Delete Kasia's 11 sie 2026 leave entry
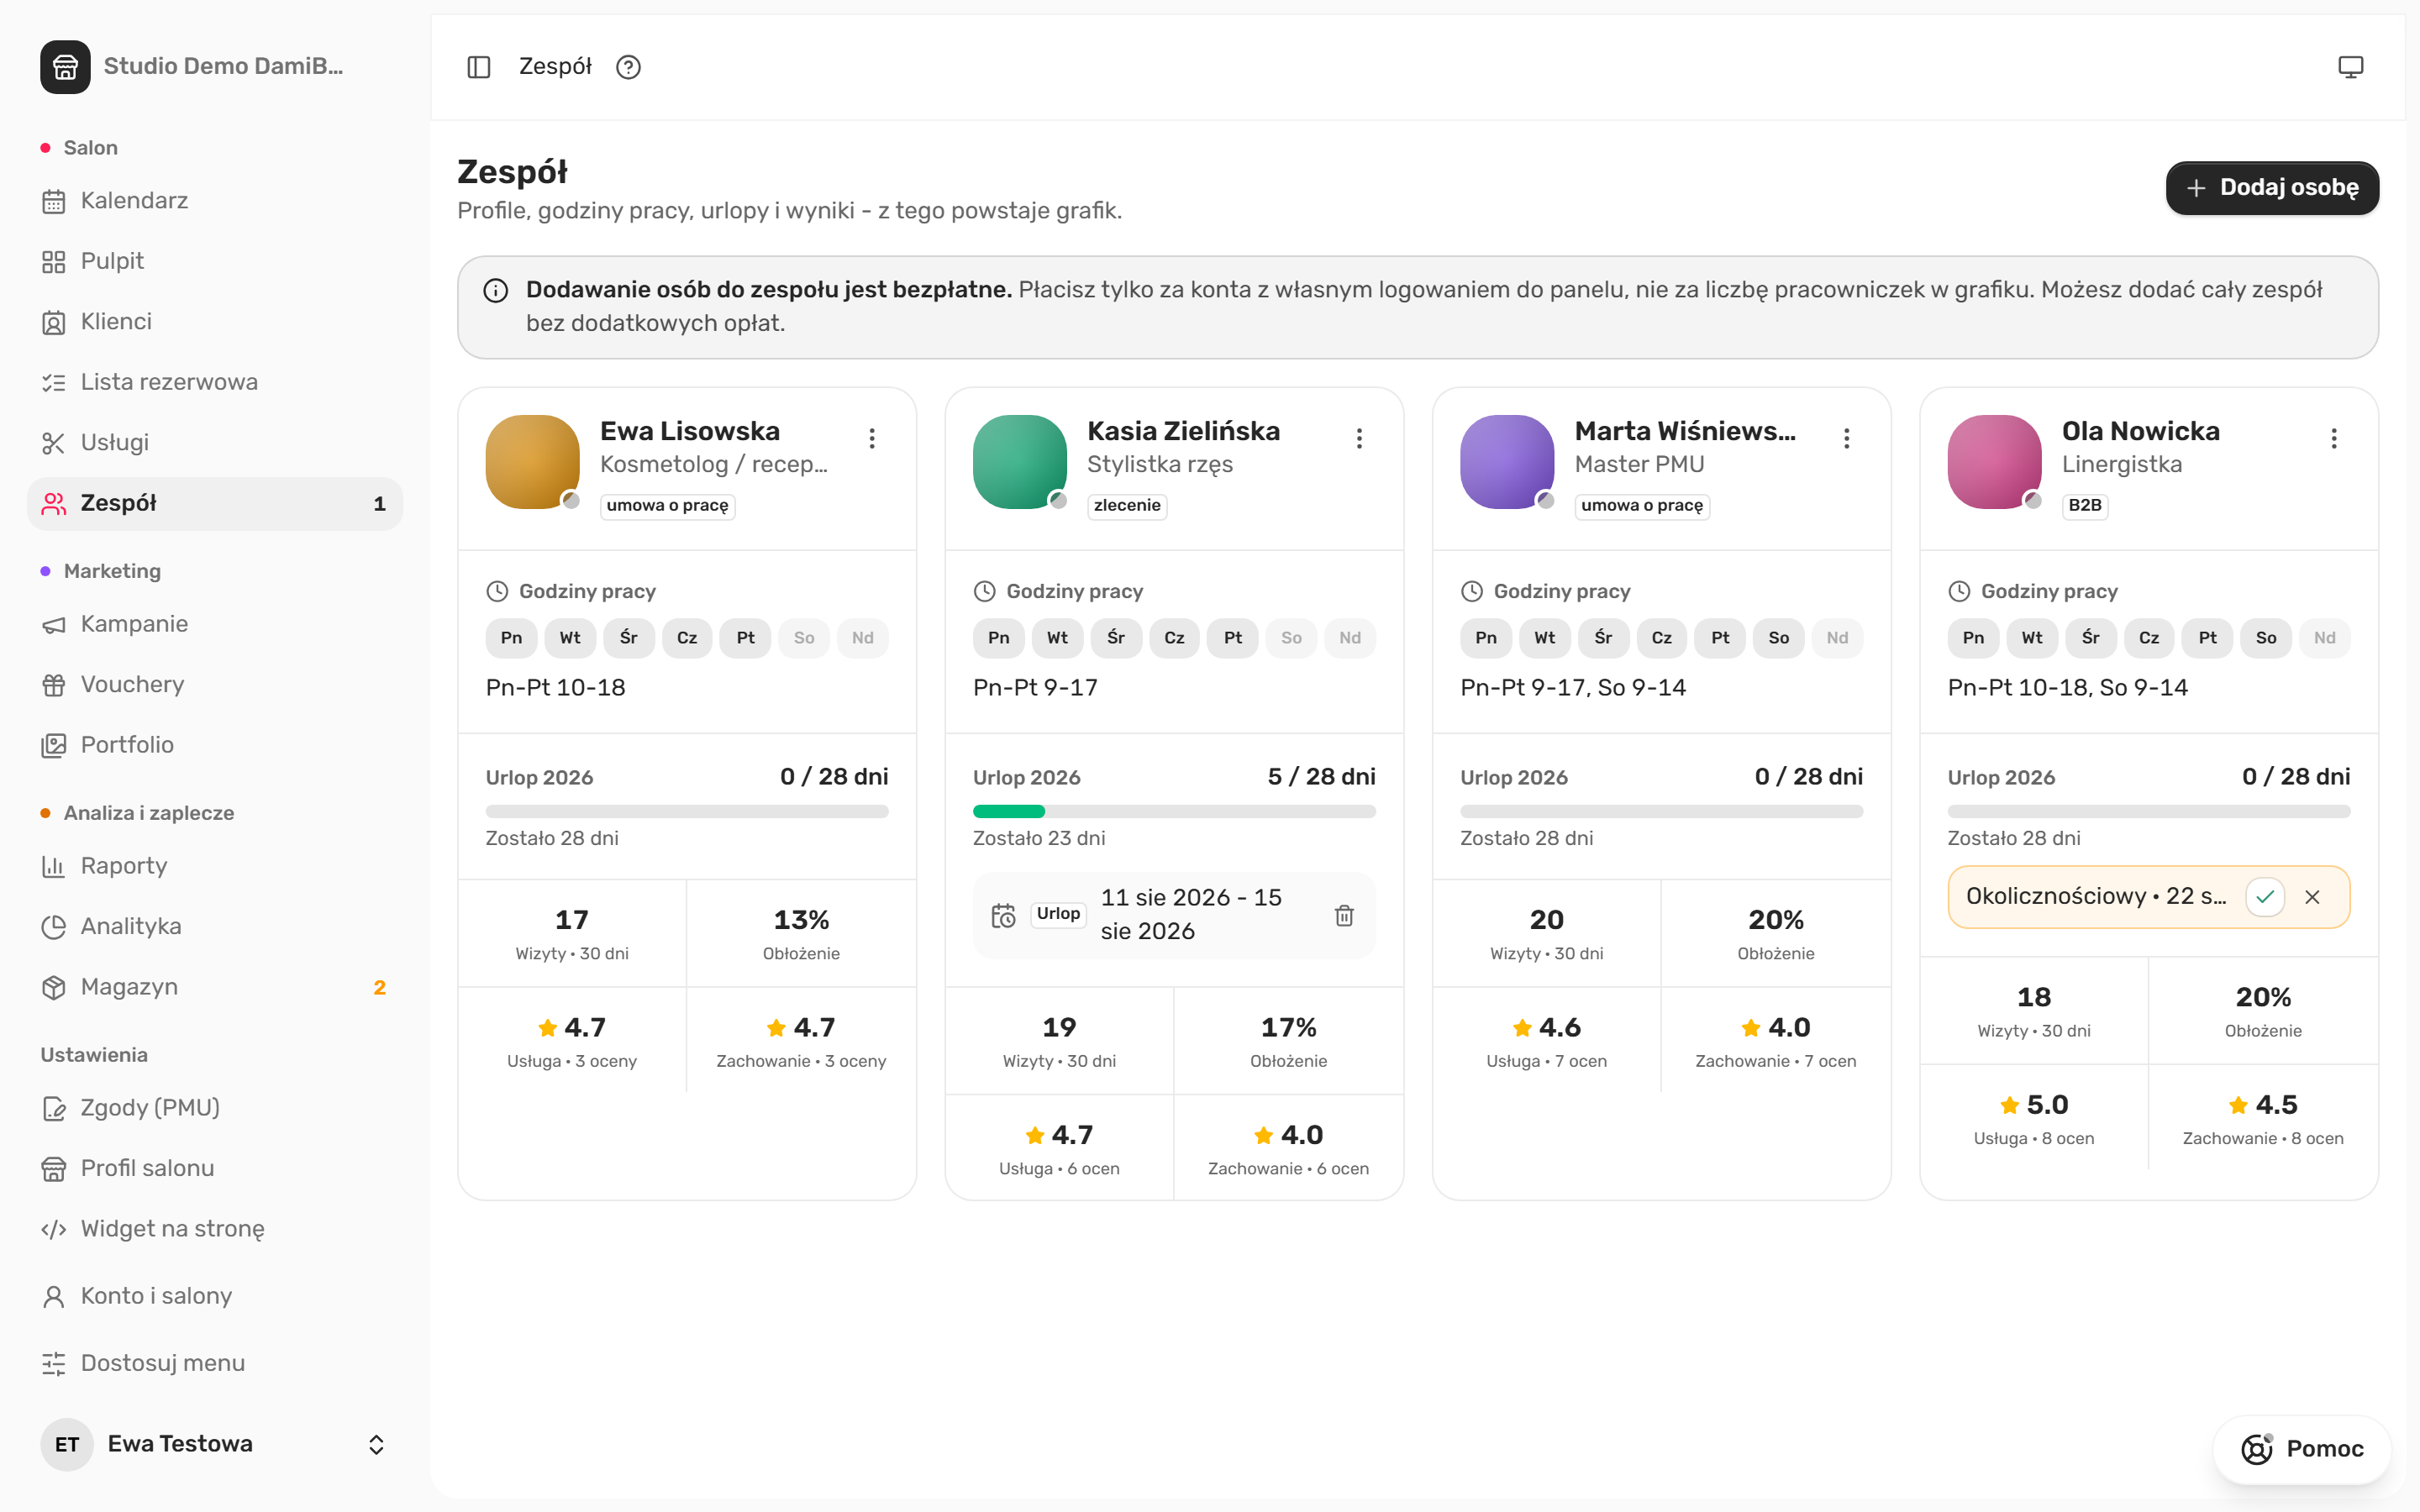This screenshot has width=2420, height=1512. (1344, 915)
